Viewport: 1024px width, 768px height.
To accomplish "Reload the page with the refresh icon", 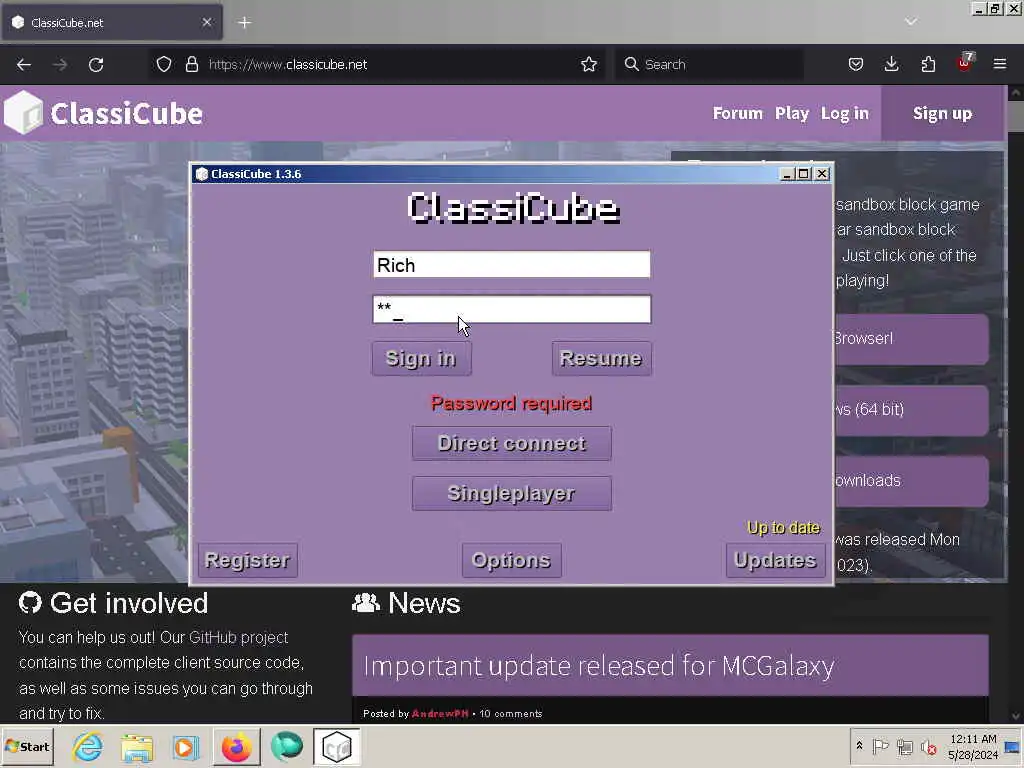I will (x=96, y=65).
